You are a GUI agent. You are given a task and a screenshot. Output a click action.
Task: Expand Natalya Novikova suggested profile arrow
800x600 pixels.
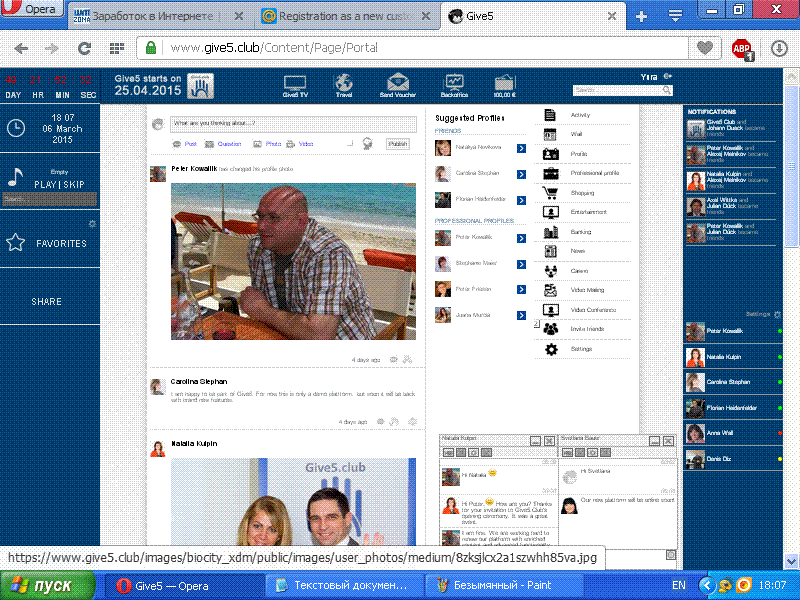coord(522,148)
